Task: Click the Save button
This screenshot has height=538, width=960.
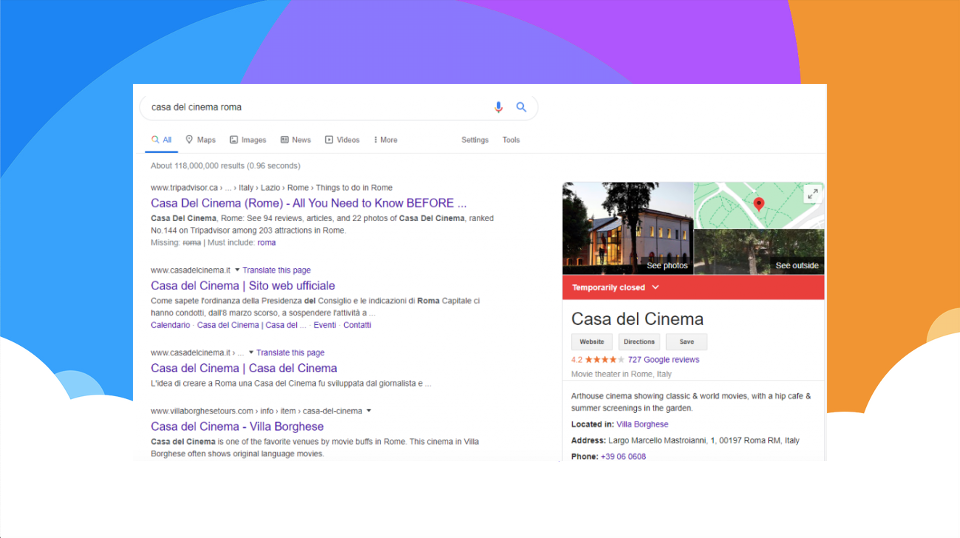Action: point(686,342)
